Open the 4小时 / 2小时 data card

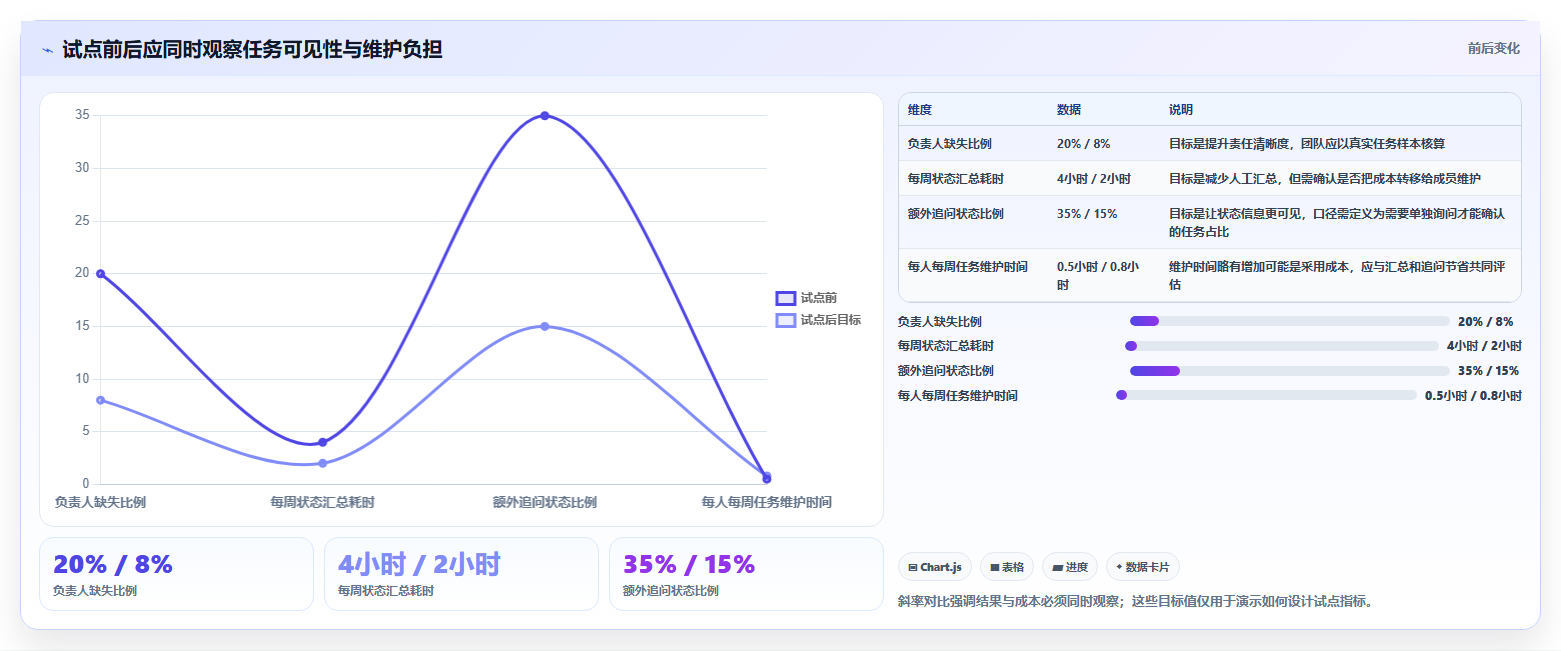click(461, 574)
